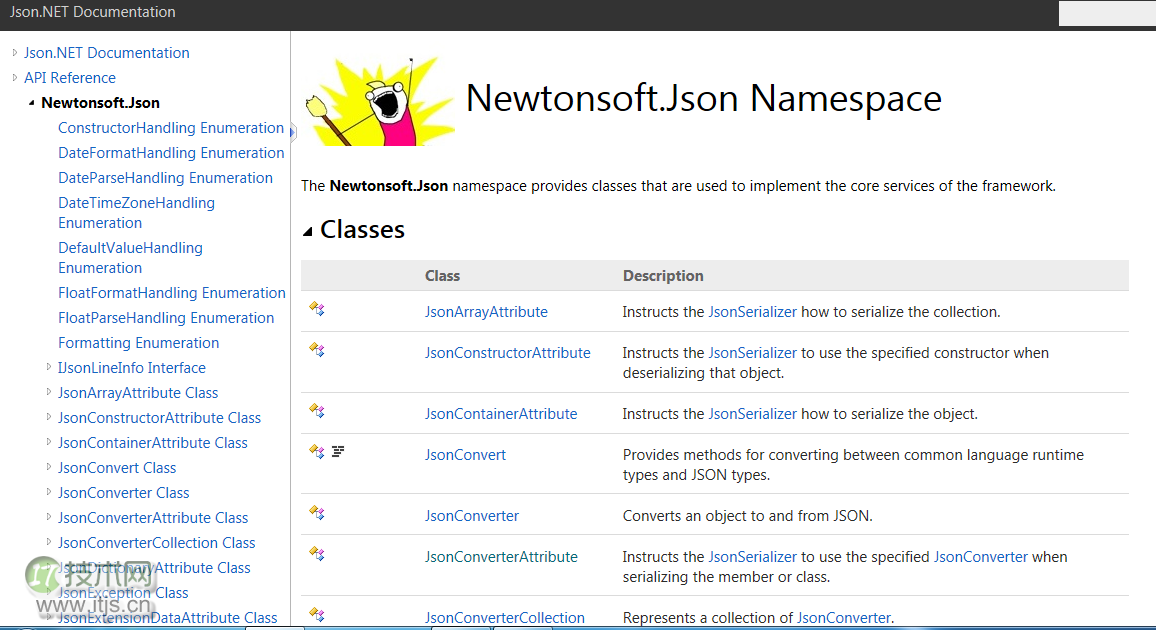The image size is (1156, 630).
Task: Open JsonArrayAttribute Class in the sidebar
Action: coord(138,393)
